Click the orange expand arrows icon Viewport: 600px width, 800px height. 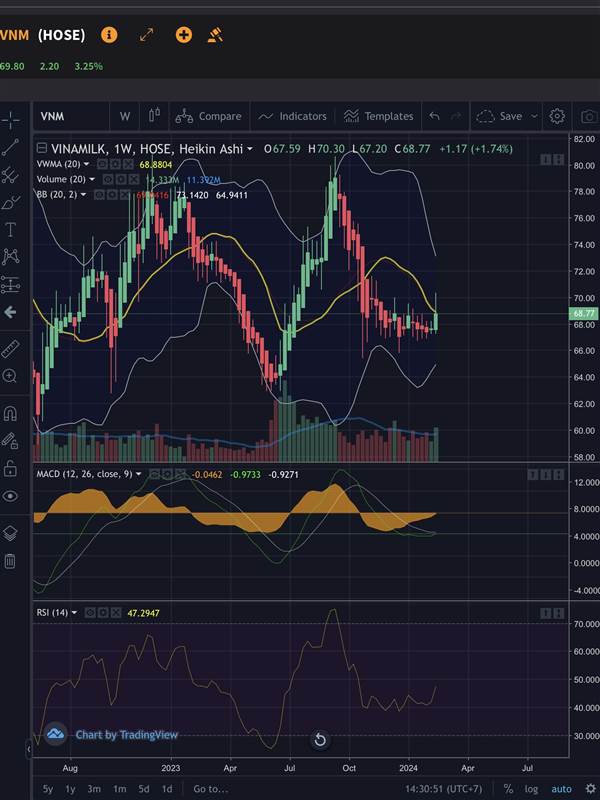pyautogui.click(x=146, y=35)
